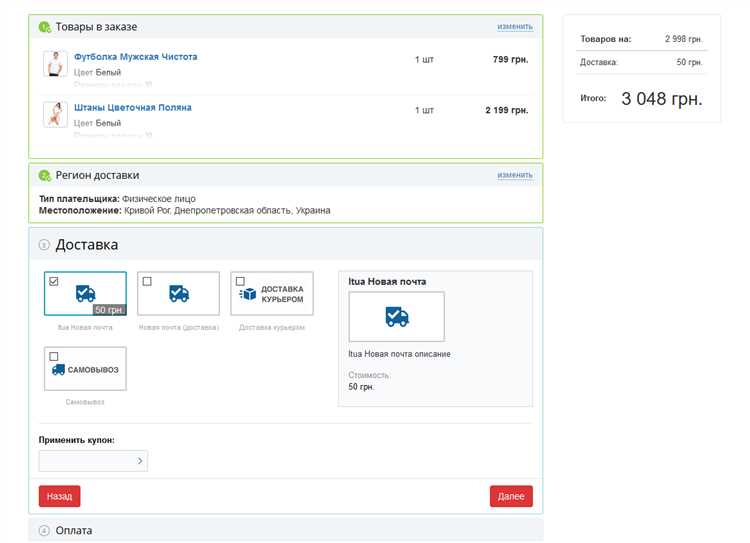Click the Самовывоз caption under tile
The width and height of the screenshot is (750, 543).
tap(85, 402)
